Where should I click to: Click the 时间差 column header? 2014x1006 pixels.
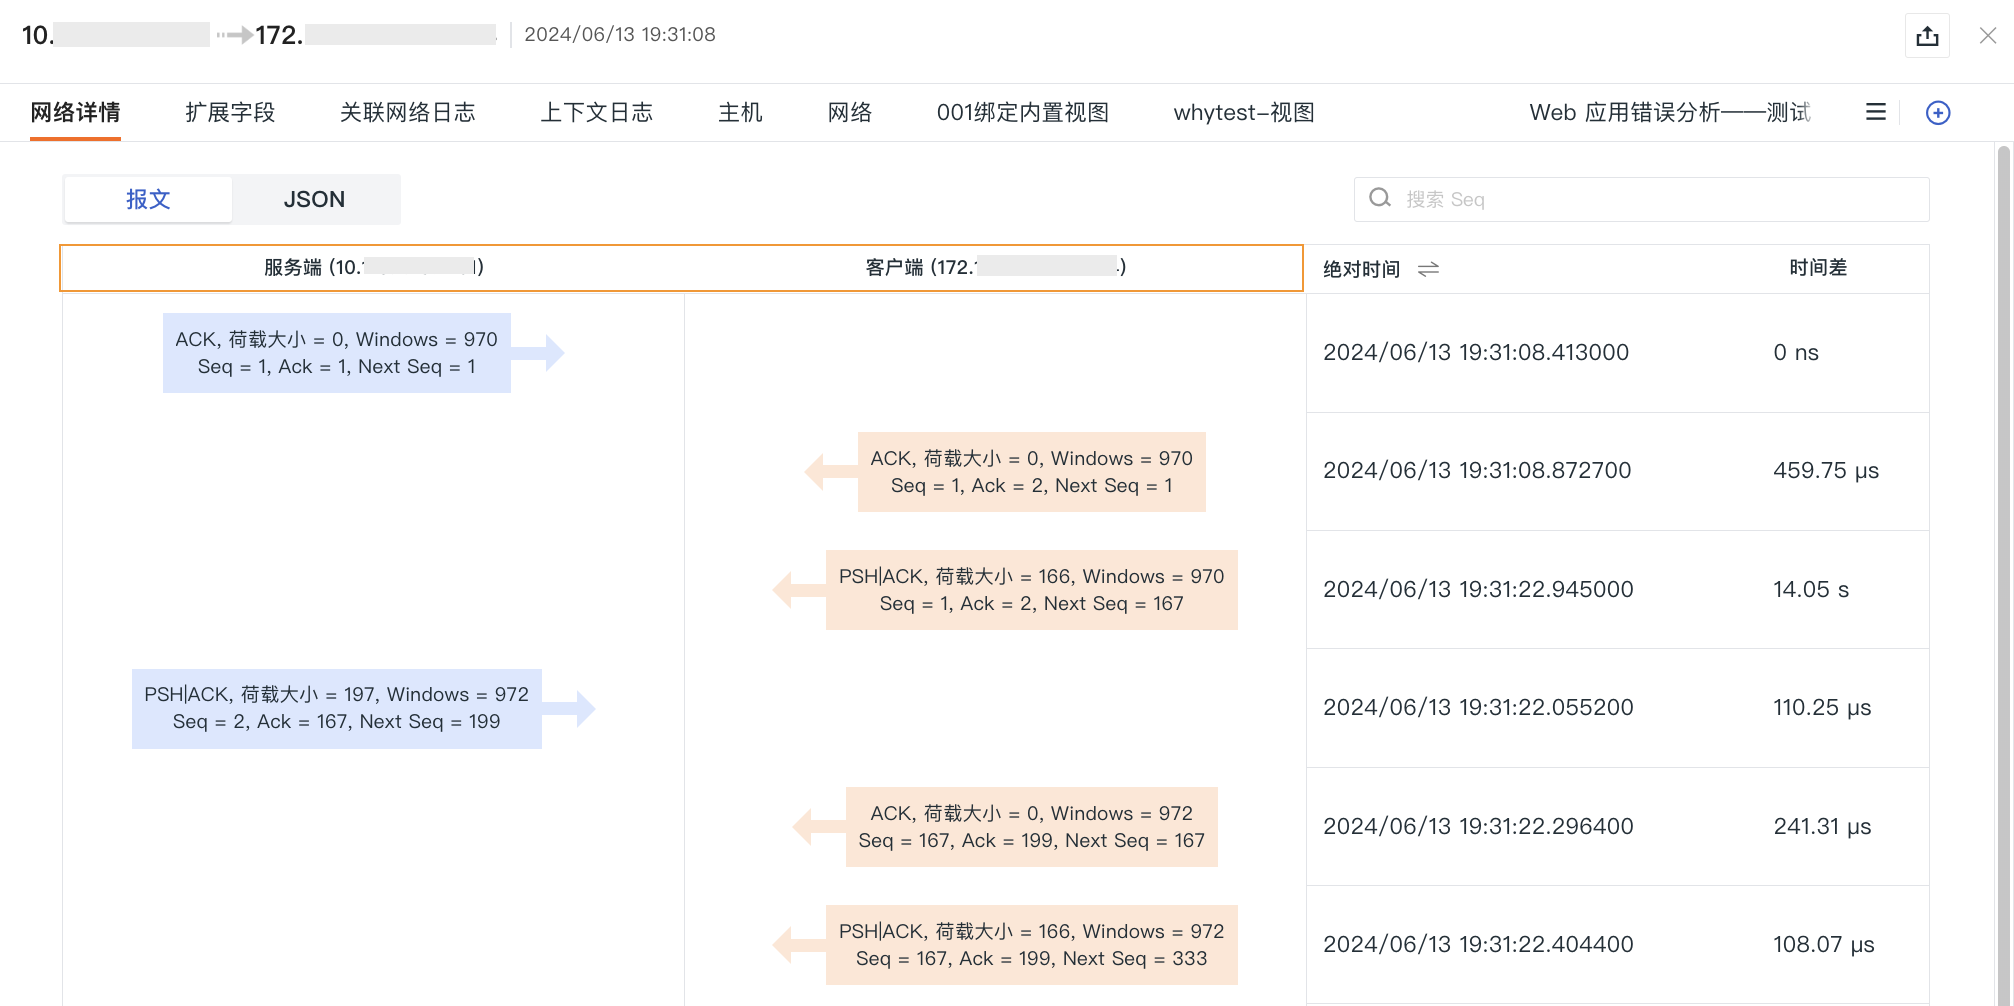click(x=1817, y=267)
